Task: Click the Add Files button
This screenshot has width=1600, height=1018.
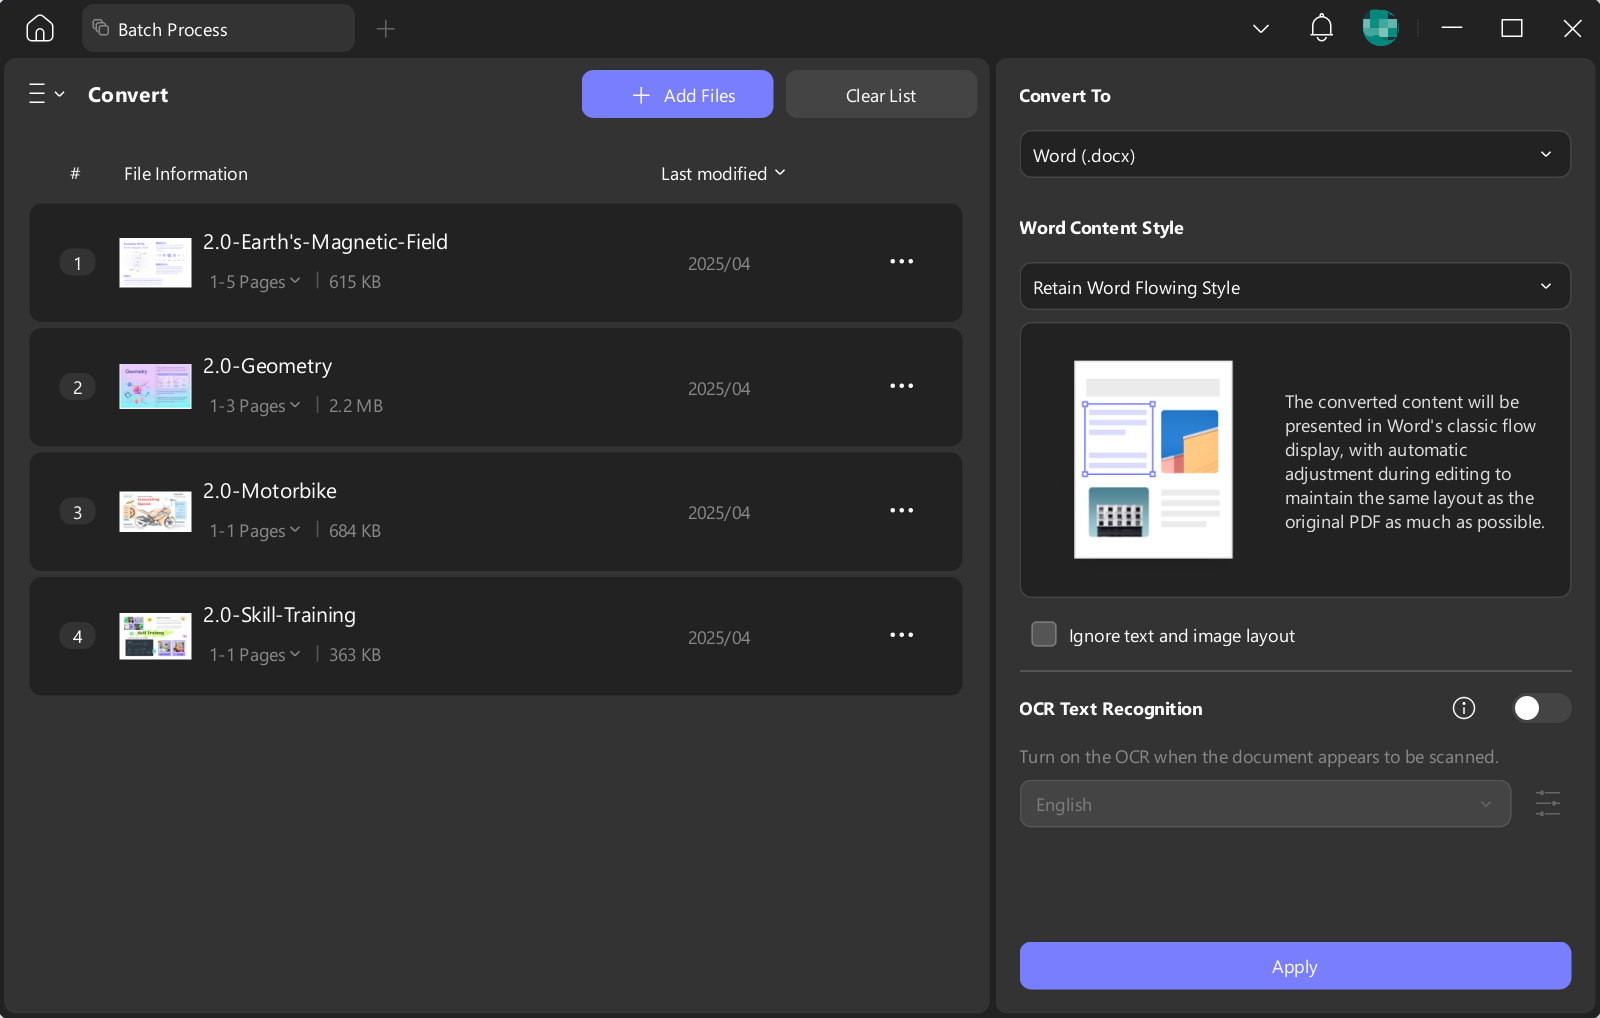Action: [677, 95]
